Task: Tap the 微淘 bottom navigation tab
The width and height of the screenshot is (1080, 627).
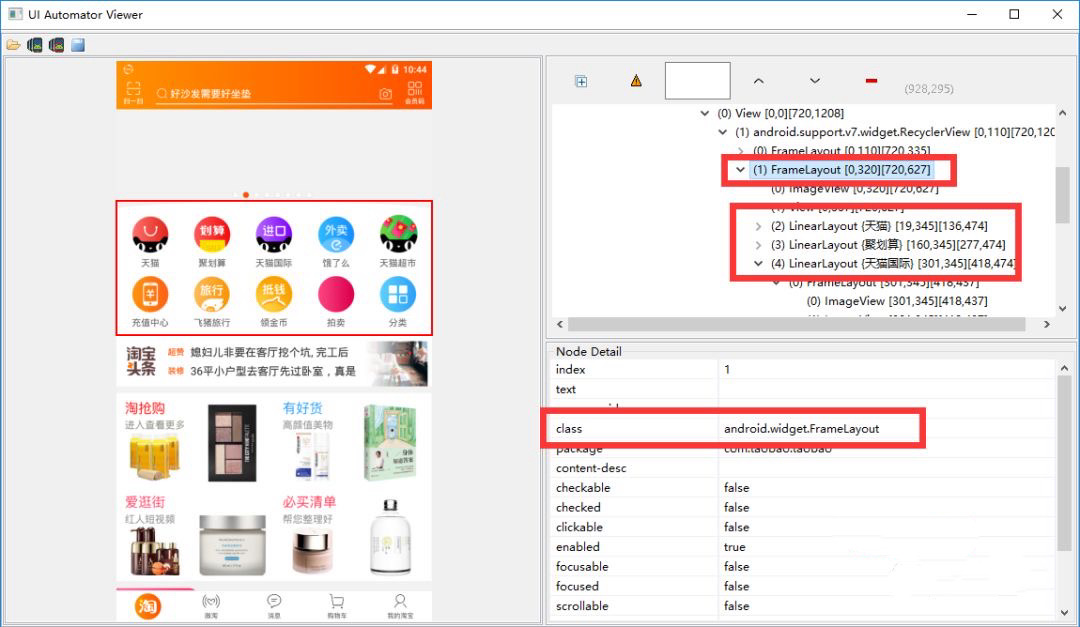Action: pyautogui.click(x=211, y=606)
